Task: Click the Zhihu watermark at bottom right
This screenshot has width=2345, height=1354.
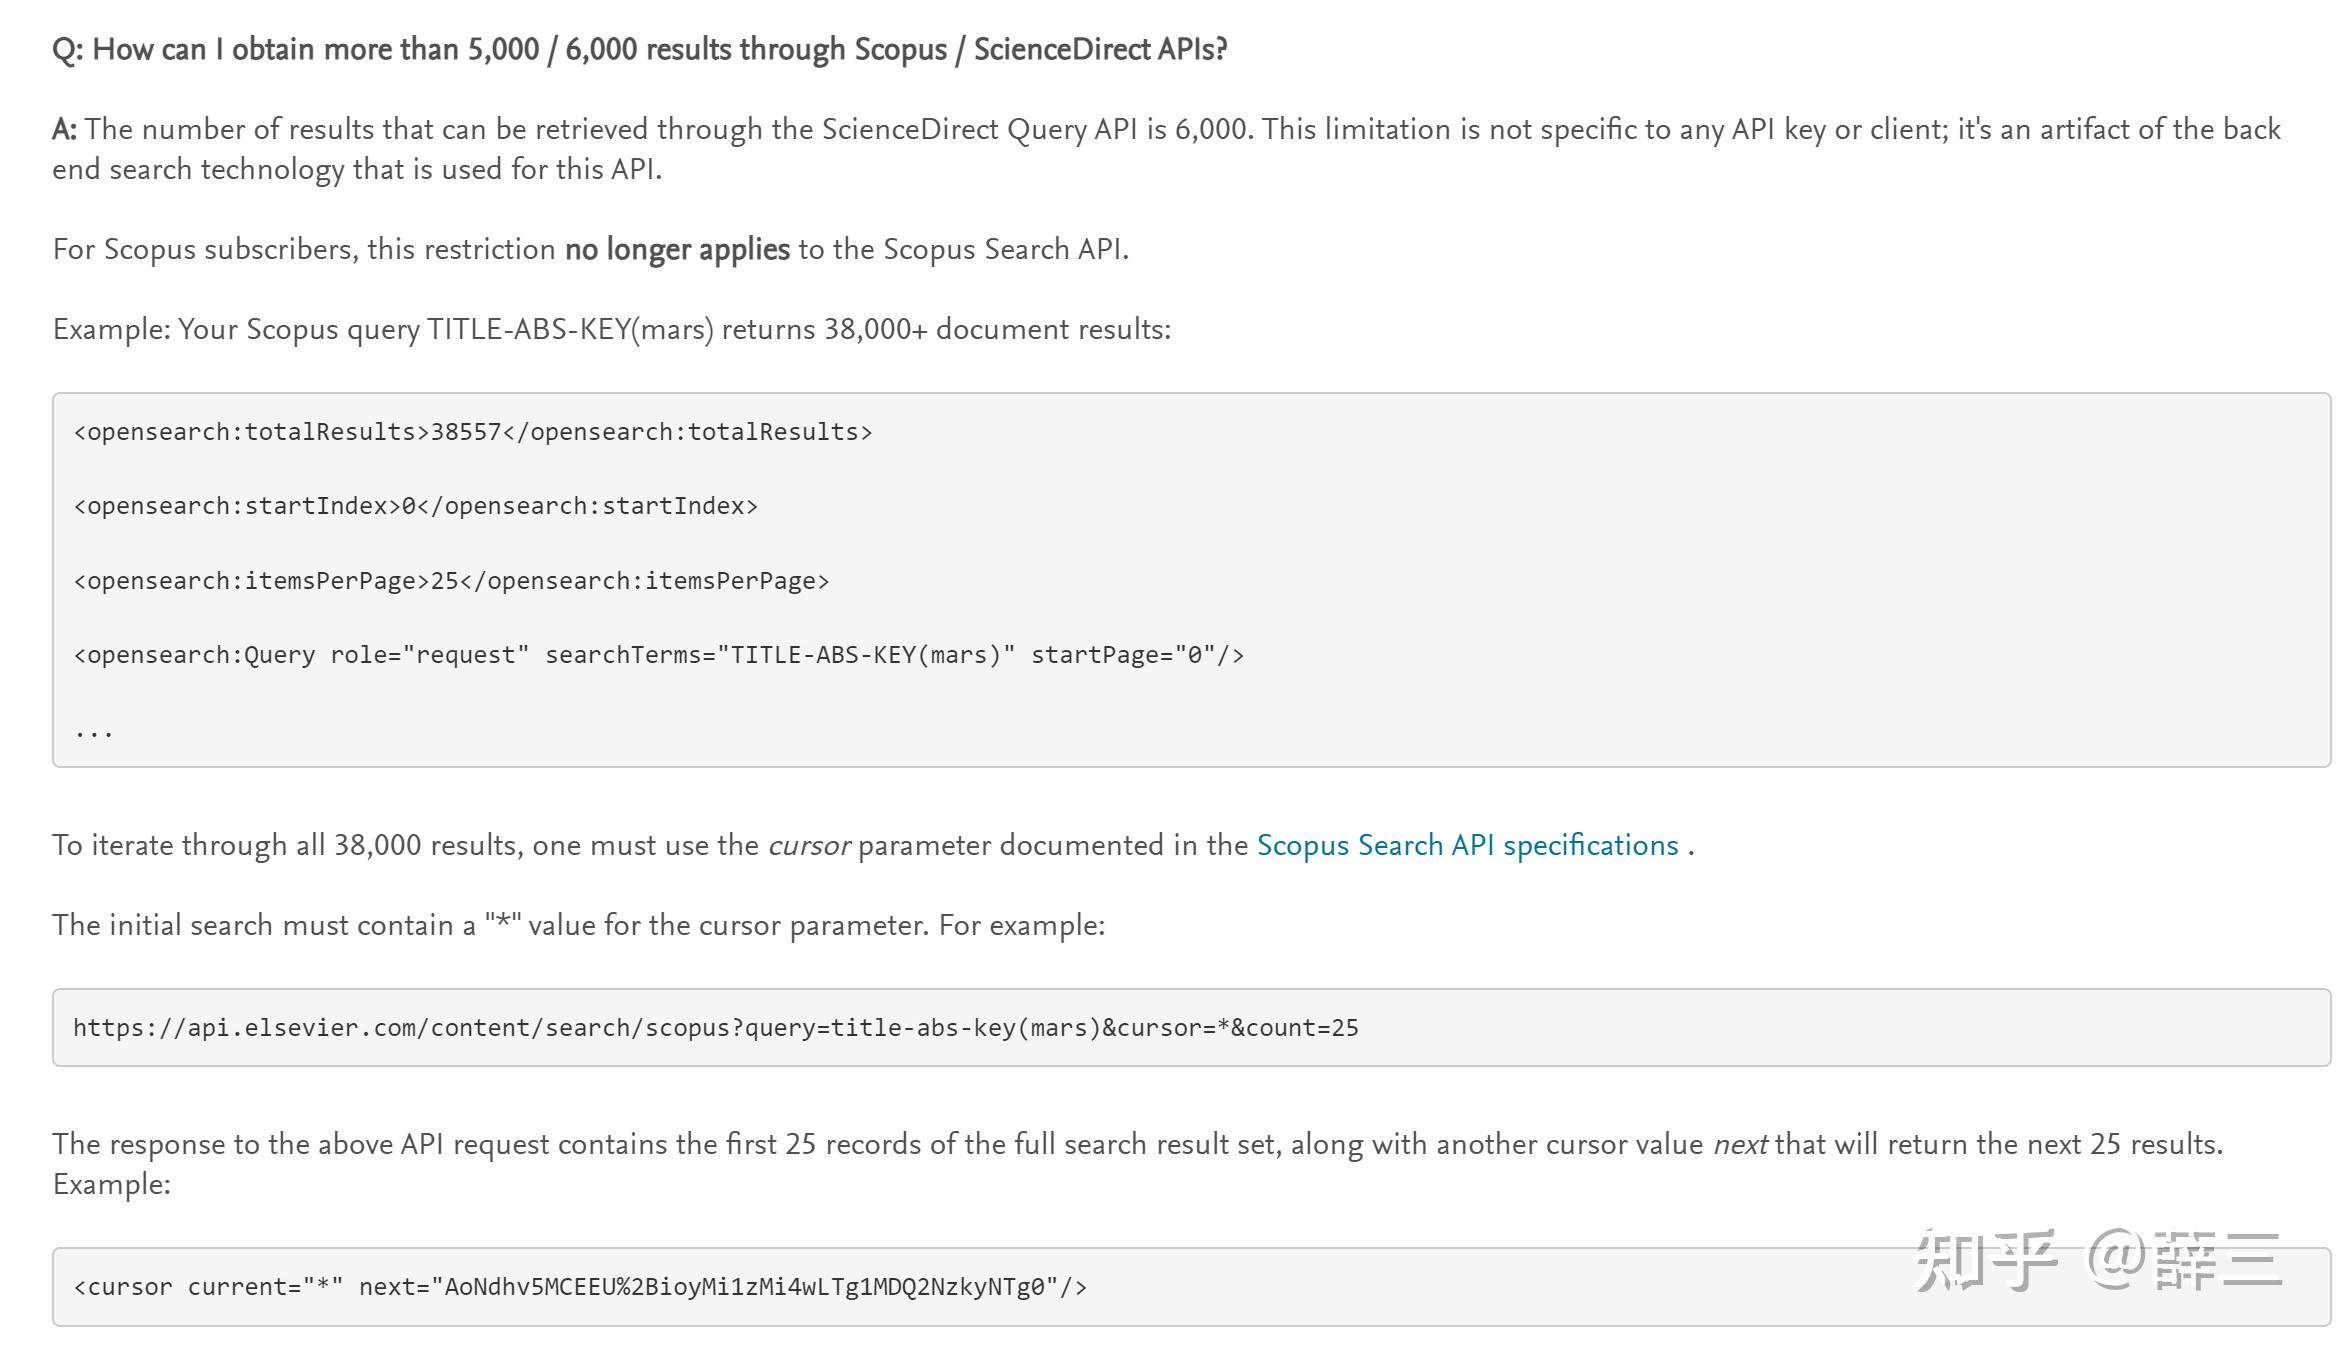Action: coord(2097,1260)
